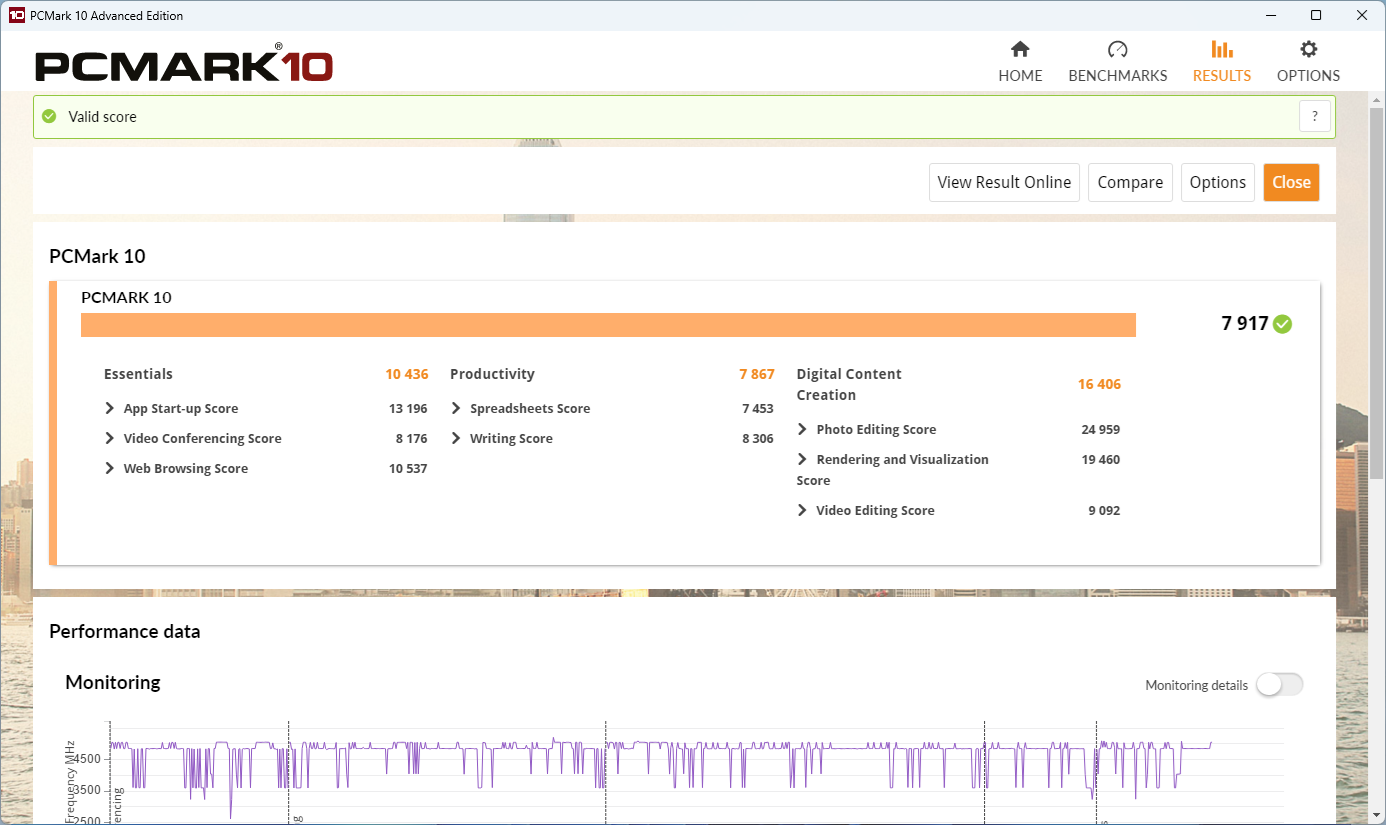Click the Productivity heading
This screenshot has height=825, width=1386.
tap(492, 374)
